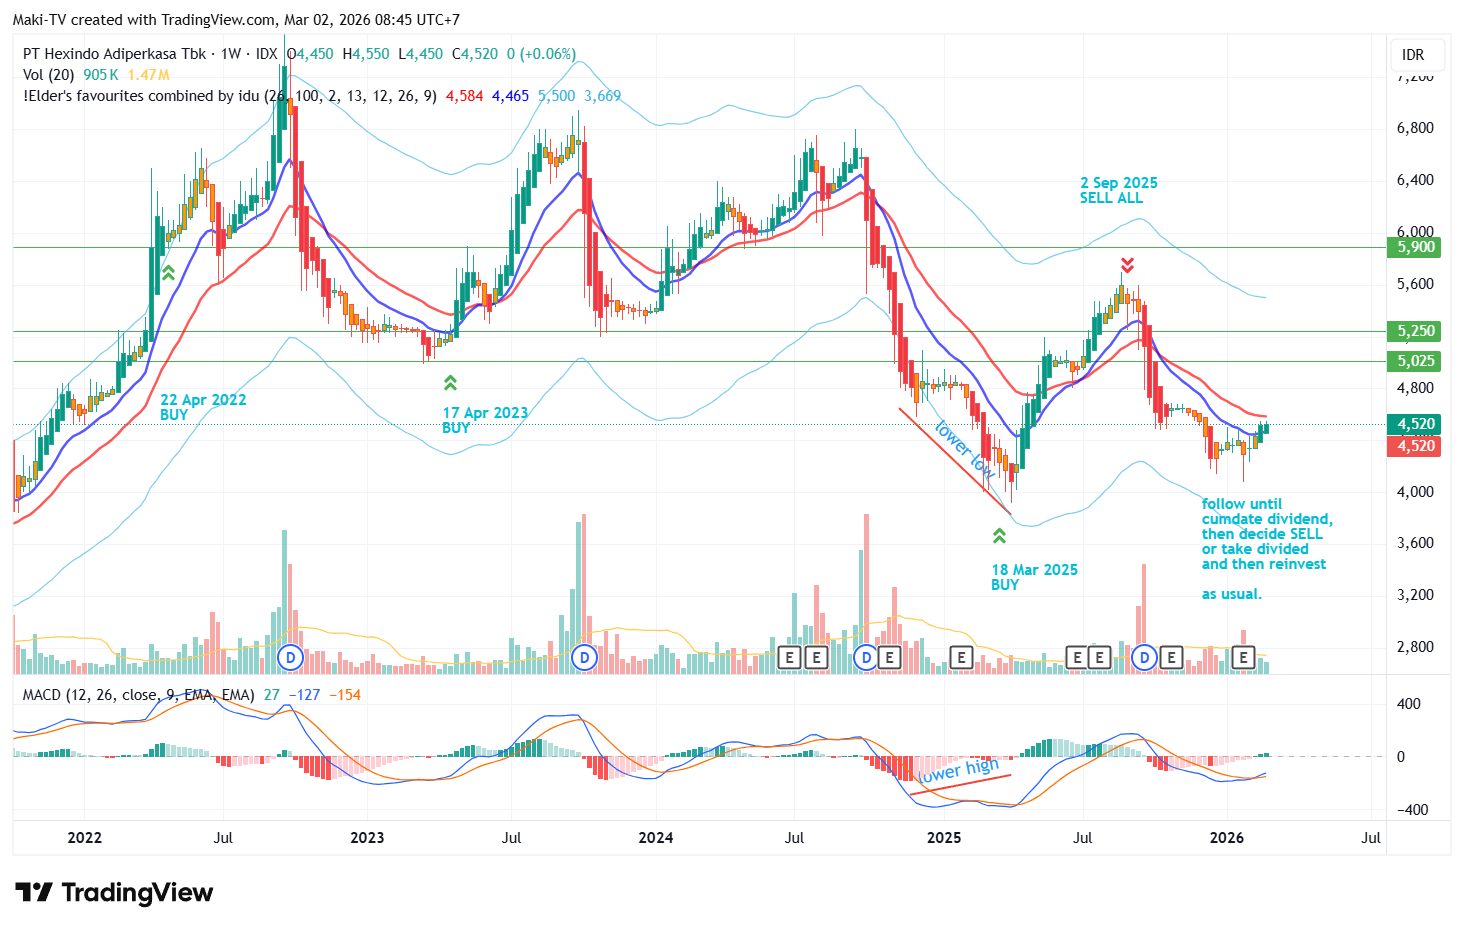Screen dimensions: 1464x930
Task: Select the '2 Sep 2025 SELL ALL' annotation
Action: (x=1119, y=190)
